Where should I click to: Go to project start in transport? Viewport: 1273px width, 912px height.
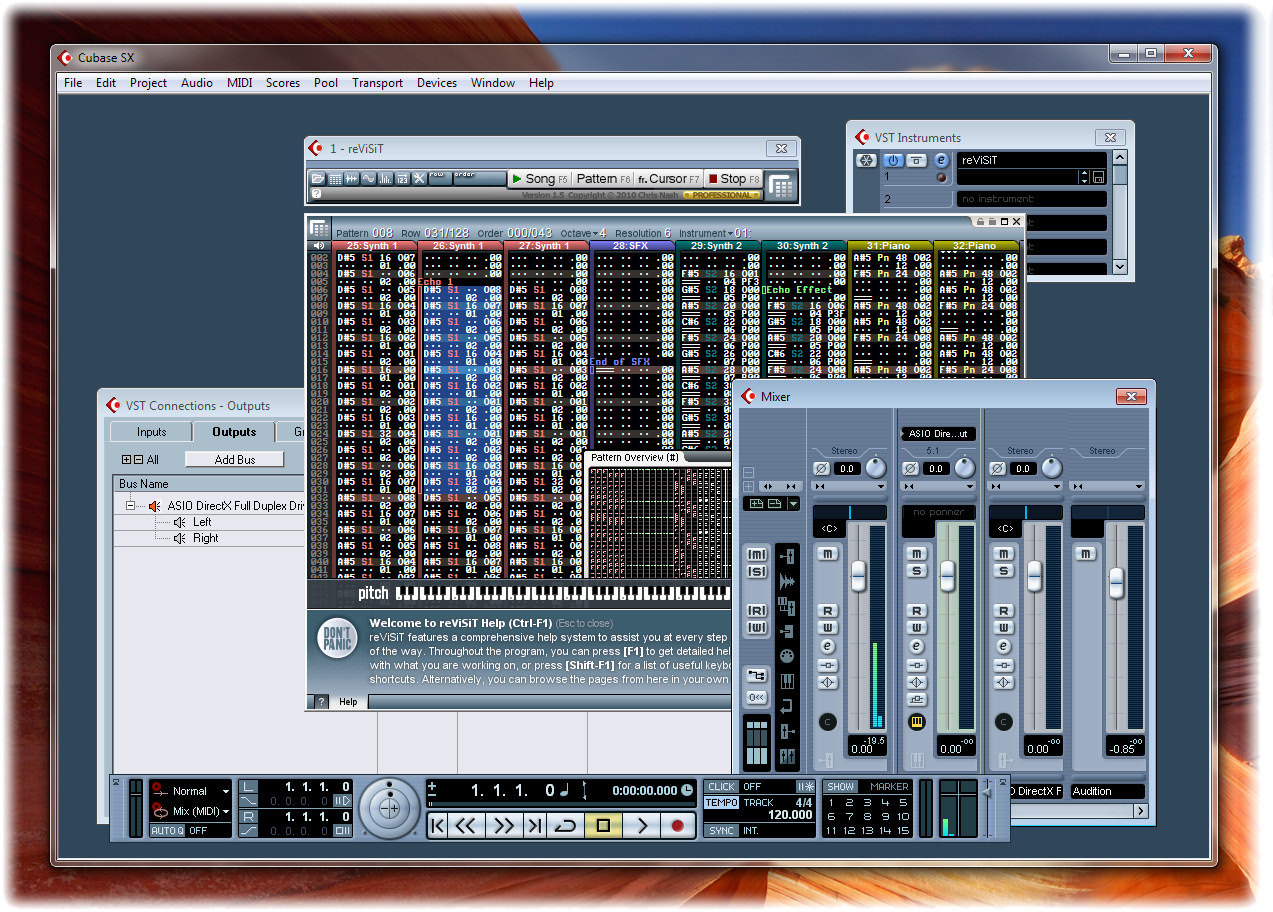[437, 826]
